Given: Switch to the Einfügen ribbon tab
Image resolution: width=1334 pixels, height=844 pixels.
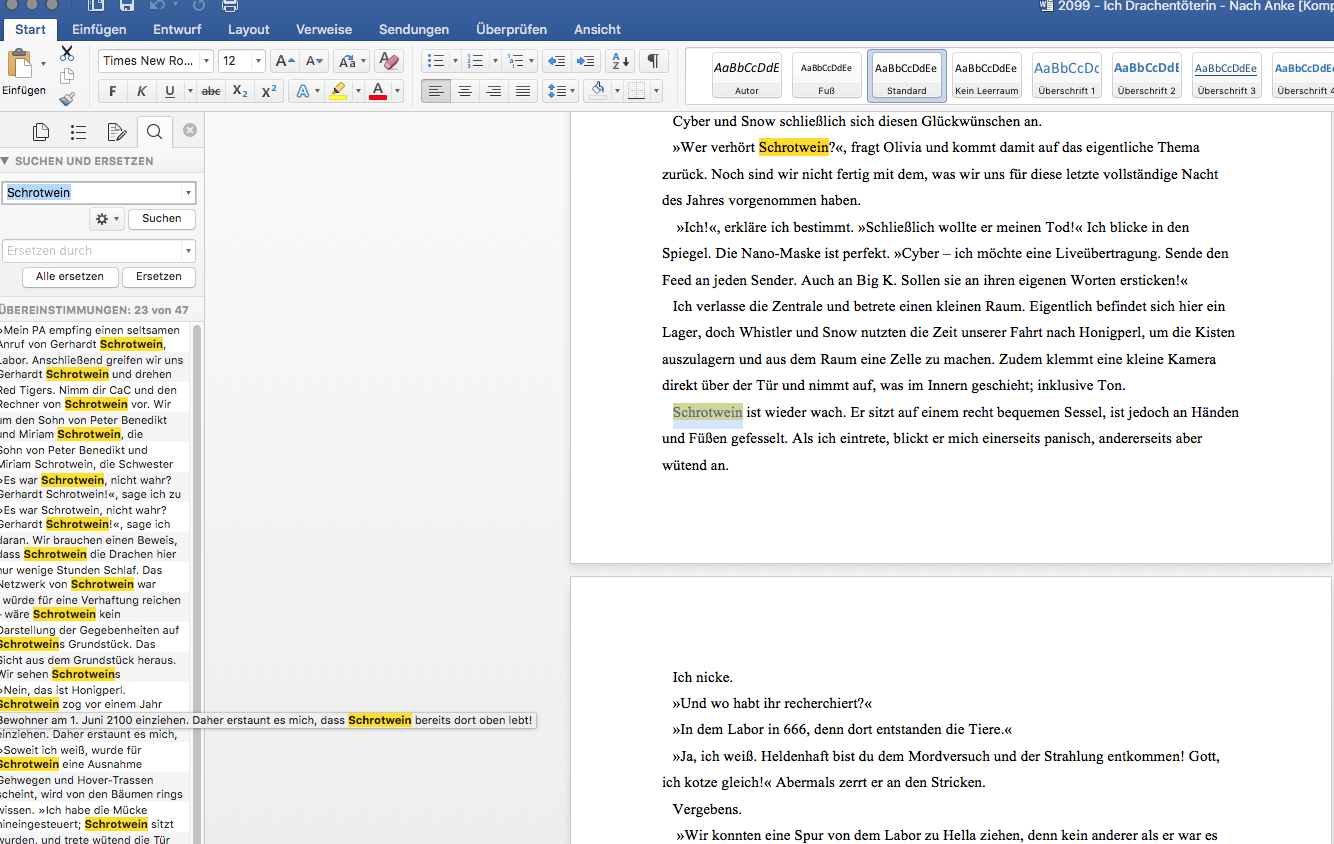Looking at the screenshot, I should pos(99,30).
